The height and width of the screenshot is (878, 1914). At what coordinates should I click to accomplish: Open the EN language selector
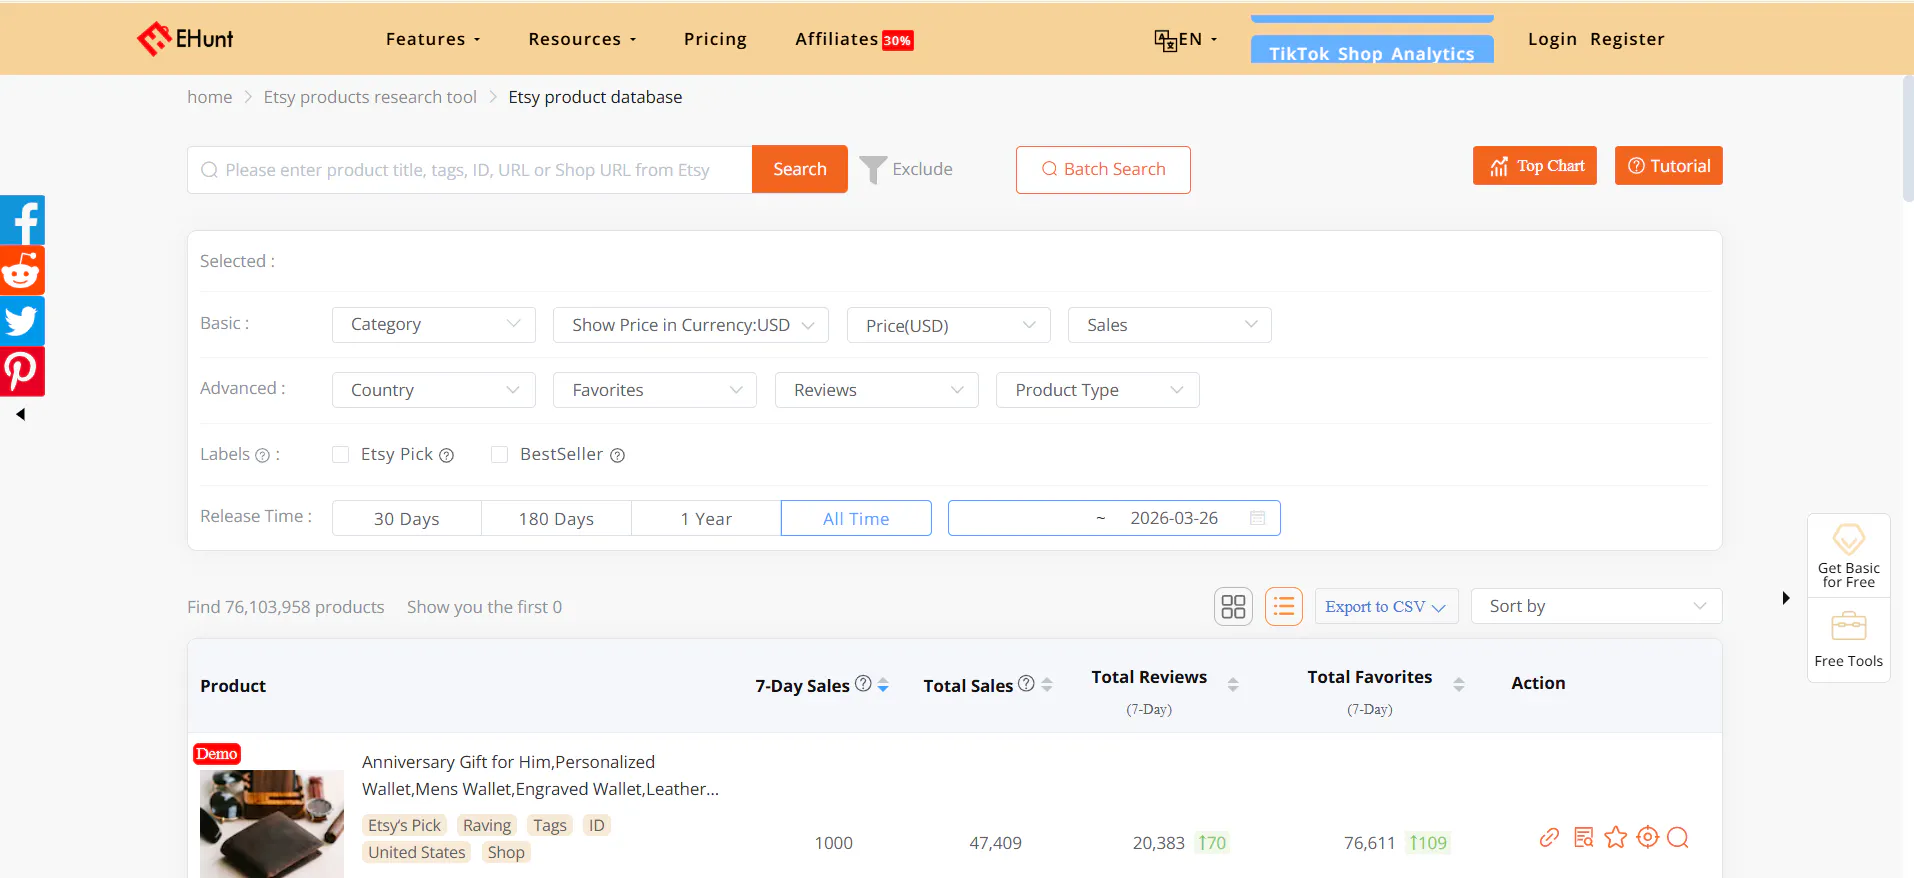point(1186,39)
